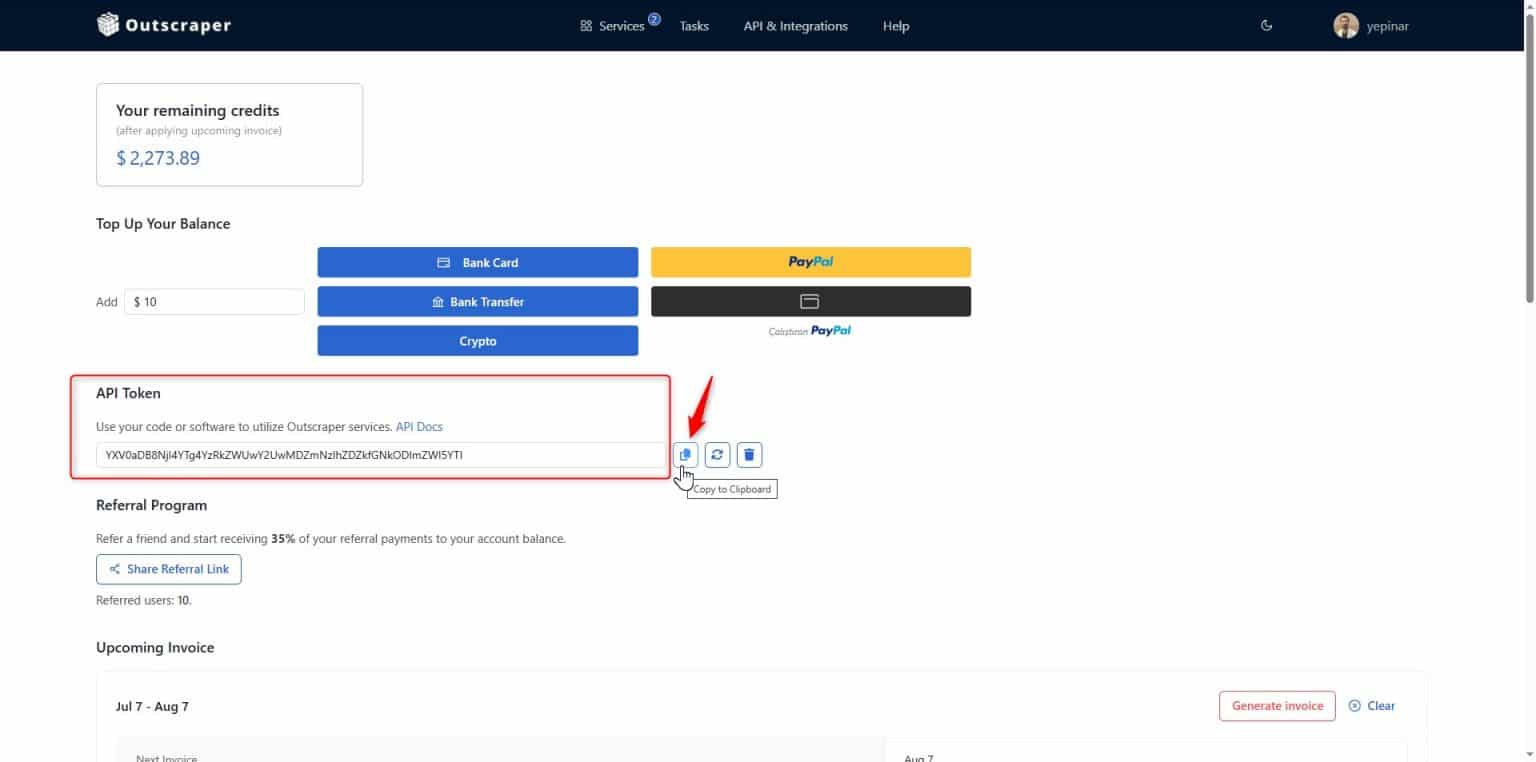Focus the Add amount input field
Image resolution: width=1536 pixels, height=762 pixels.
pyautogui.click(x=214, y=302)
